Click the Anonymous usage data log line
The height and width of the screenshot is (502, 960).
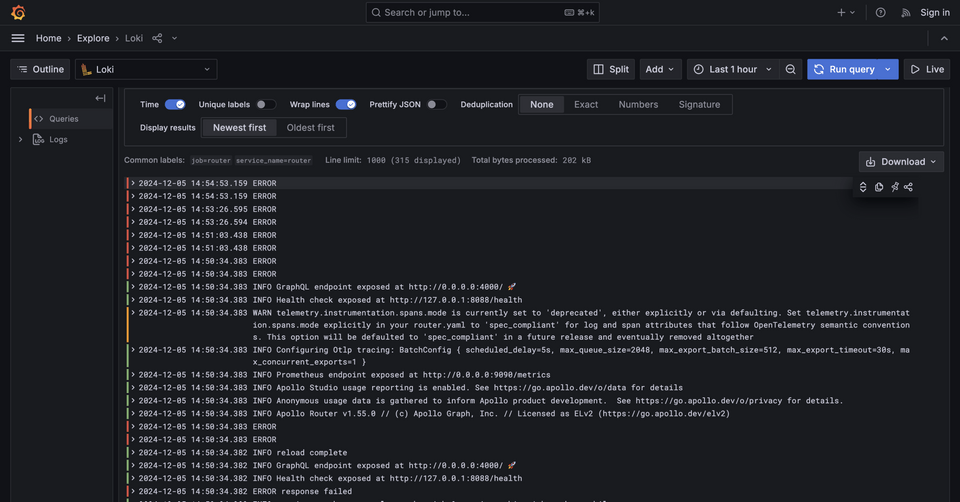point(548,400)
